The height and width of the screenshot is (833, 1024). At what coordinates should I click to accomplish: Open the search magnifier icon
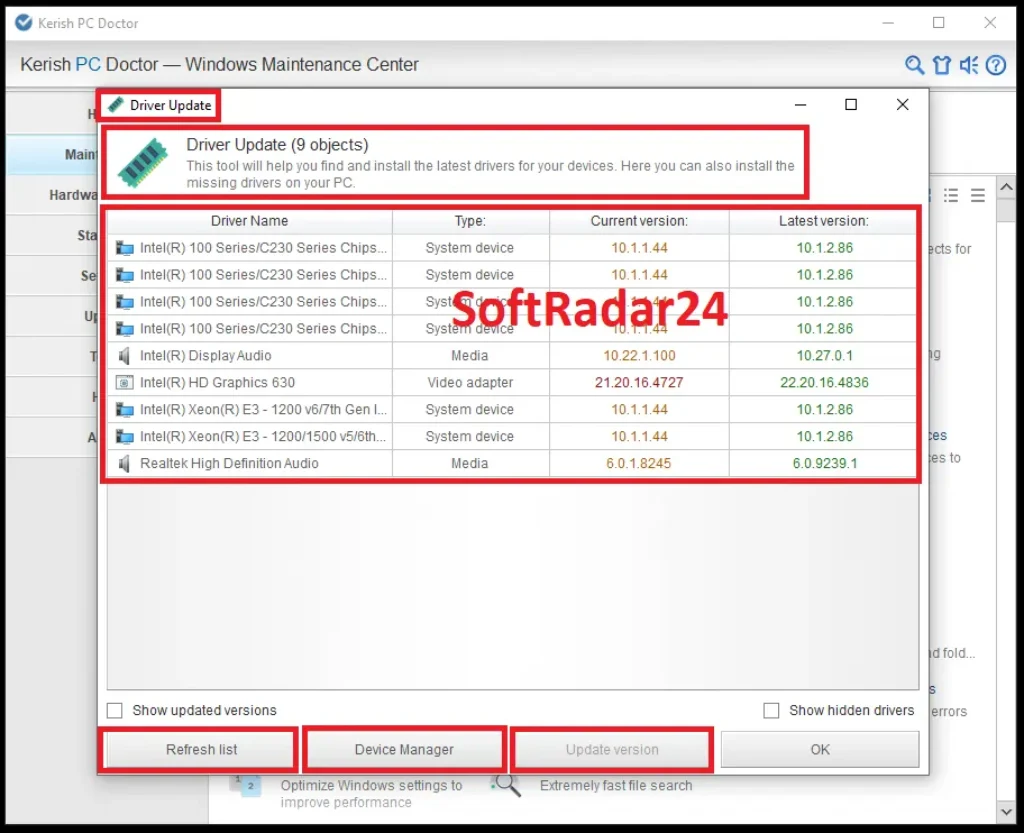point(914,64)
